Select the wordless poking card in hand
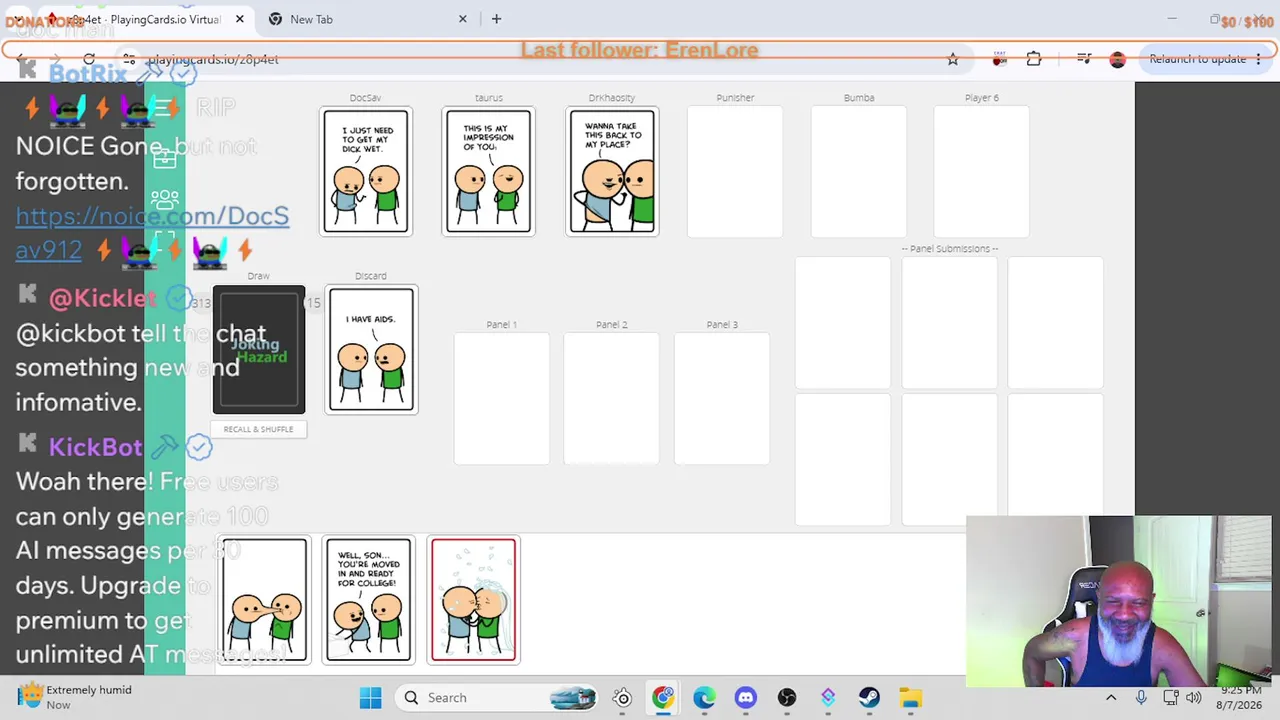This screenshot has height=720, width=1280. pos(265,600)
